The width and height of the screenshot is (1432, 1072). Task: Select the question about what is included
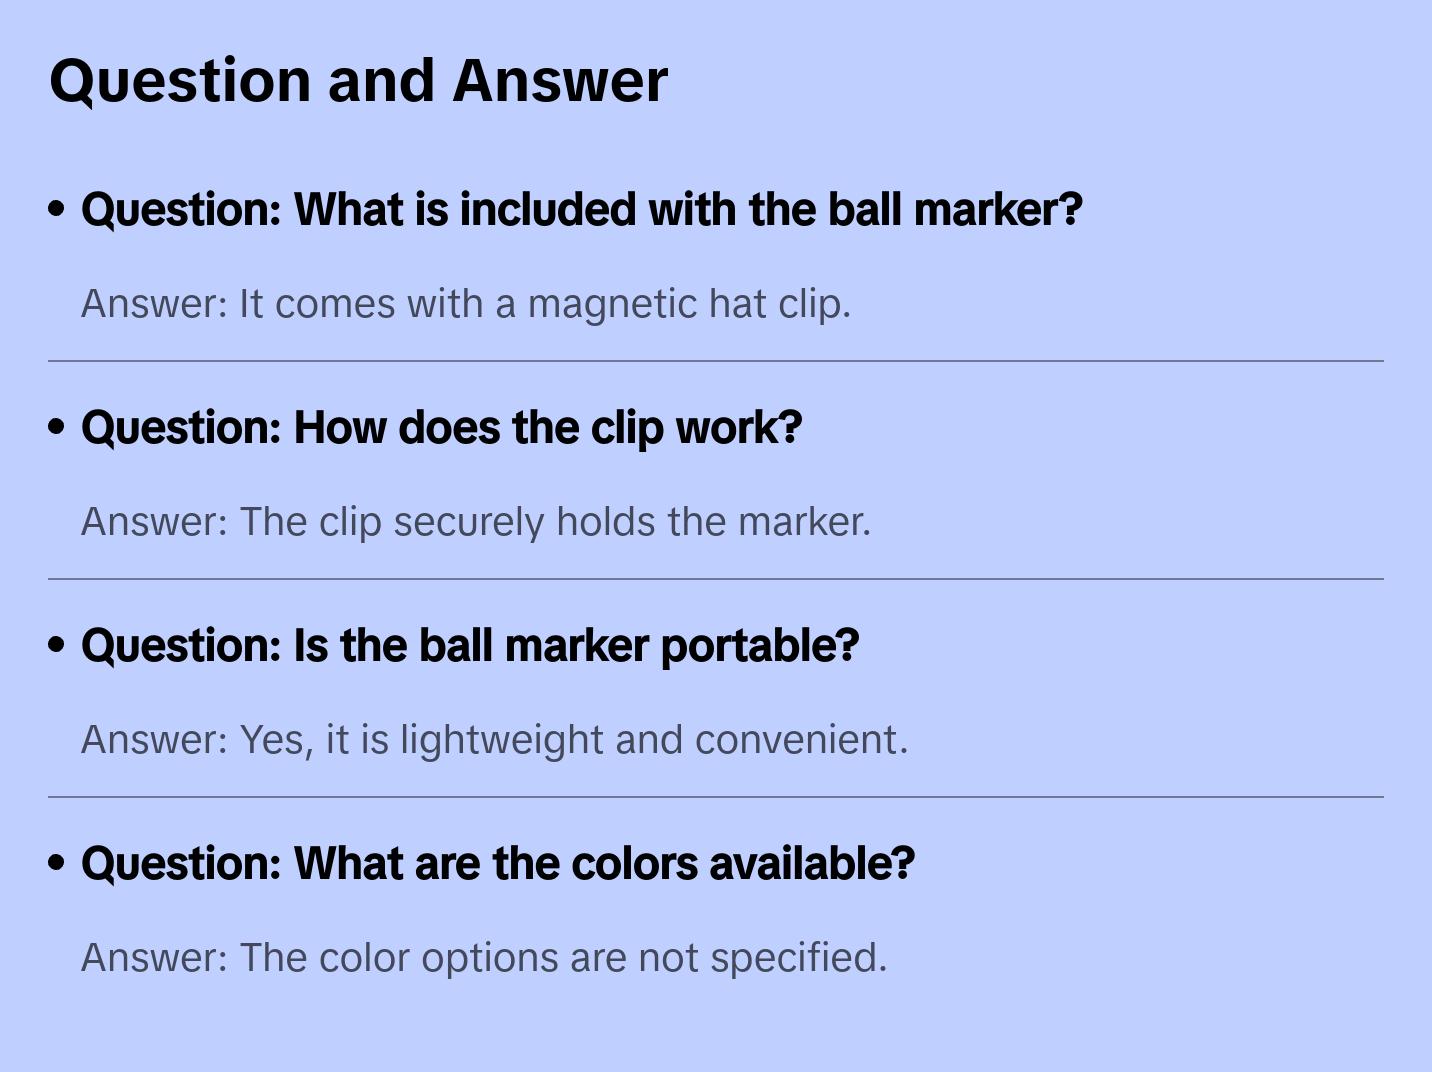[581, 210]
